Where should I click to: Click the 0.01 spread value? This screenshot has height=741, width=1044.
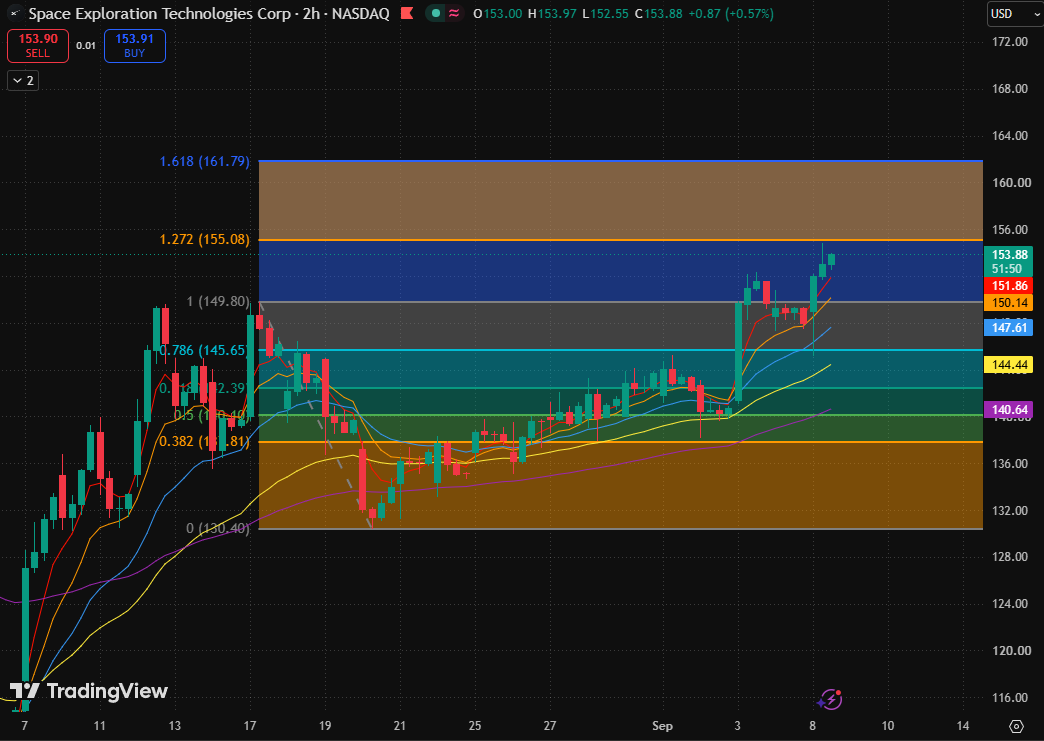pos(86,46)
